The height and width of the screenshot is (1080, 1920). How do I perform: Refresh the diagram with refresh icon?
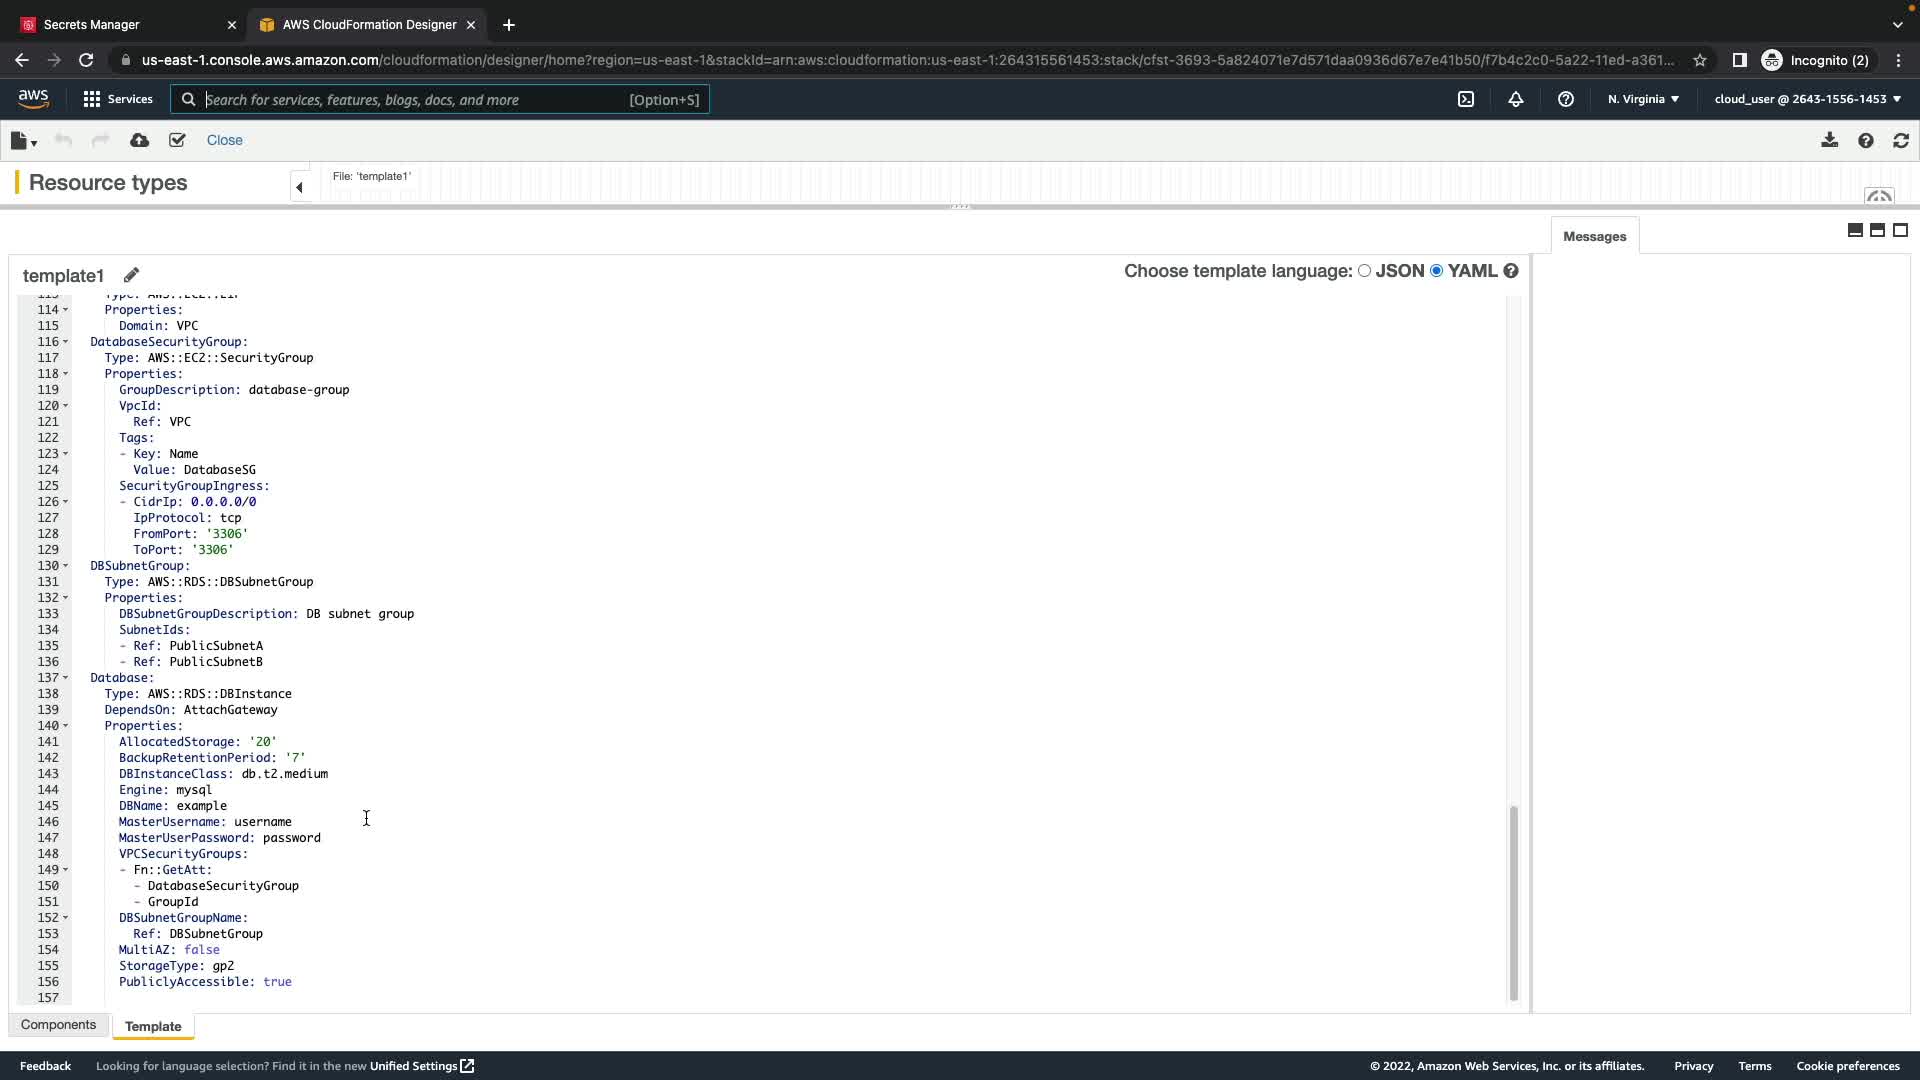[x=1901, y=141]
